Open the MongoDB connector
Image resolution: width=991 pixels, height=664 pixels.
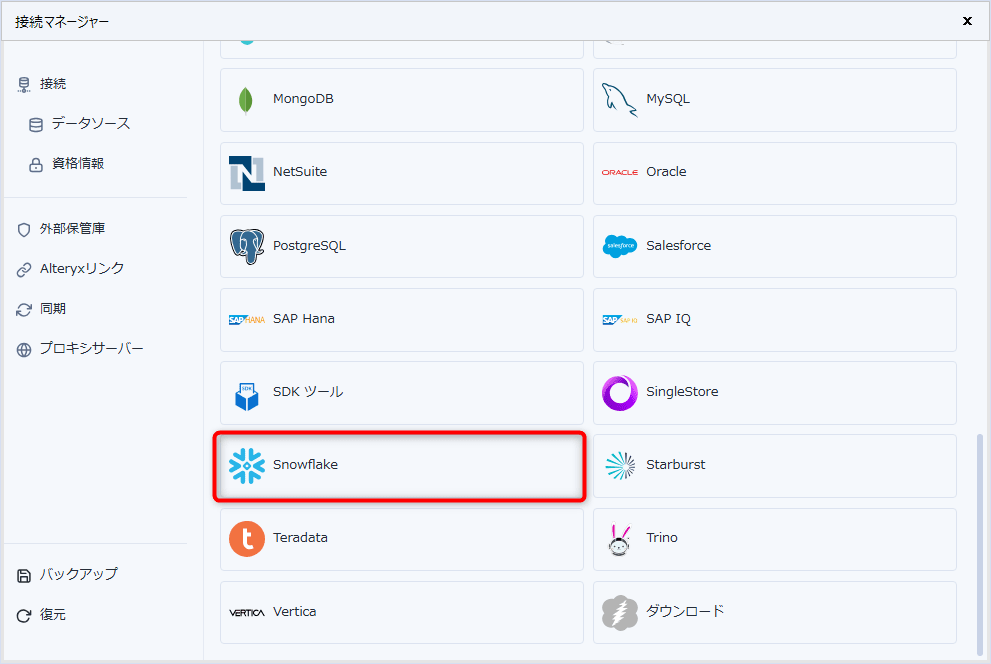point(400,100)
